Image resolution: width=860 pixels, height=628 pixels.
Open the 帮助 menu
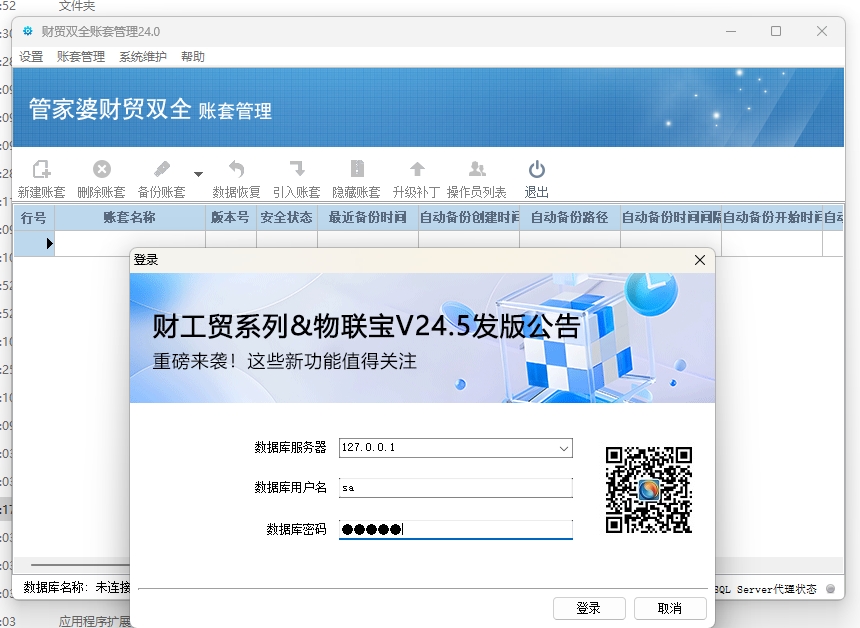click(193, 56)
